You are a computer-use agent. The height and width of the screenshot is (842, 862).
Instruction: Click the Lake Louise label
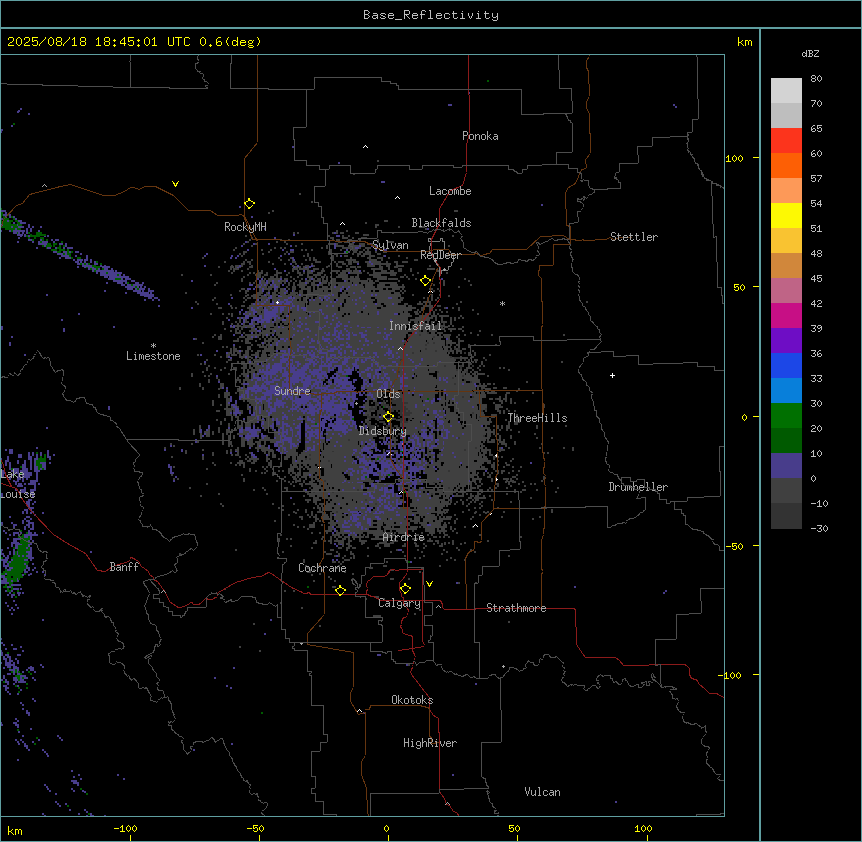pyautogui.click(x=18, y=484)
